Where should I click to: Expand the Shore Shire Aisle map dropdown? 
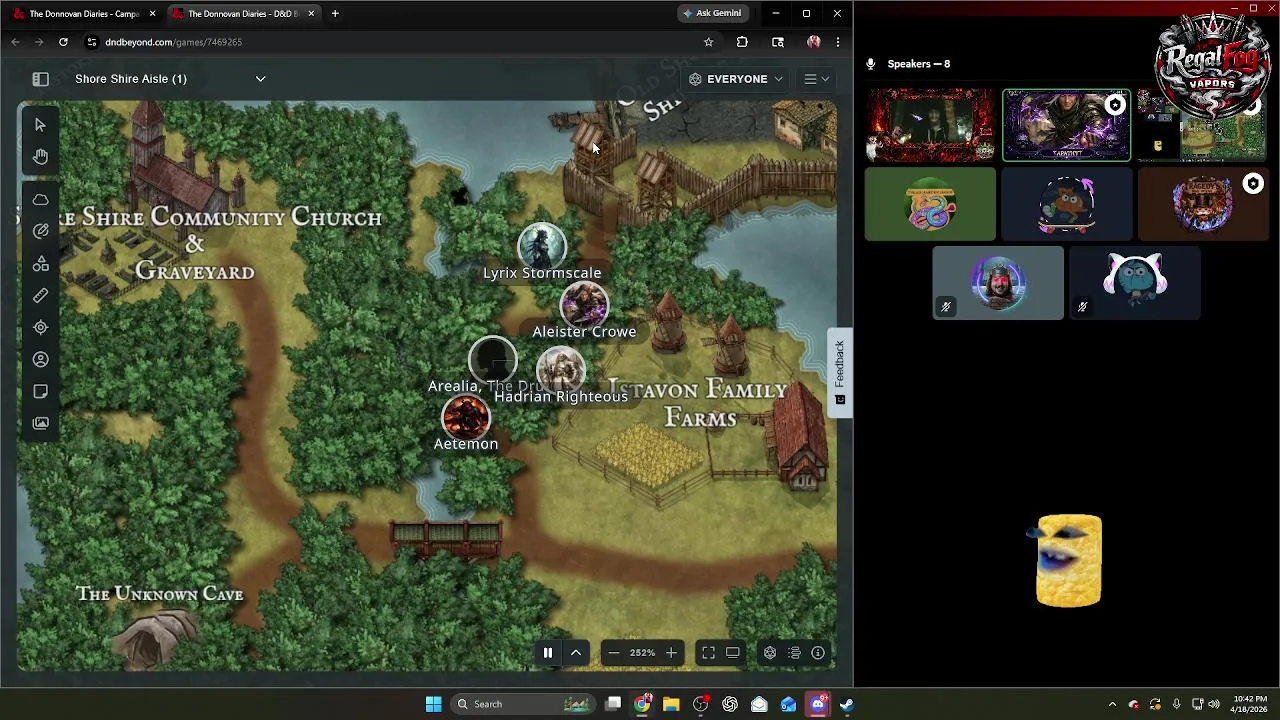click(260, 79)
